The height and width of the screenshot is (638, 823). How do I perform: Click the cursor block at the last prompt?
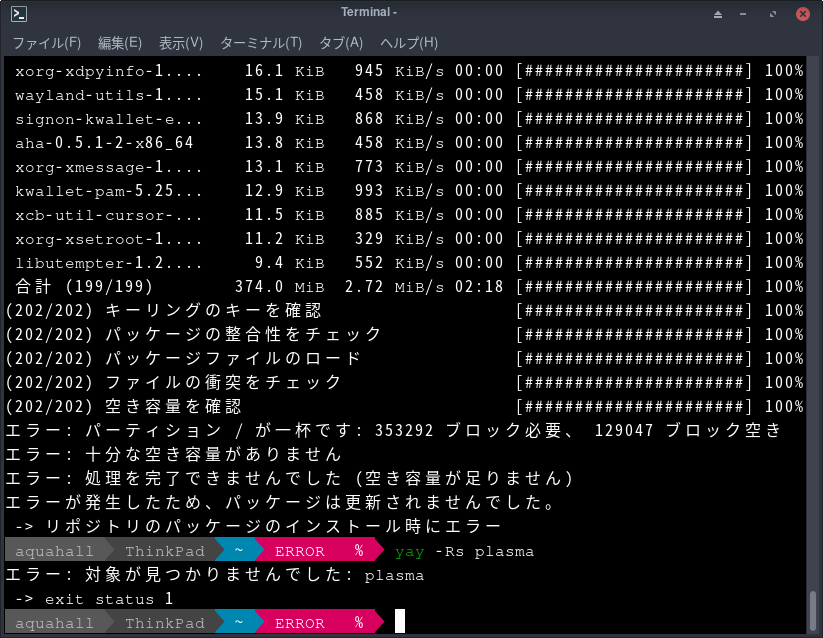coord(400,622)
